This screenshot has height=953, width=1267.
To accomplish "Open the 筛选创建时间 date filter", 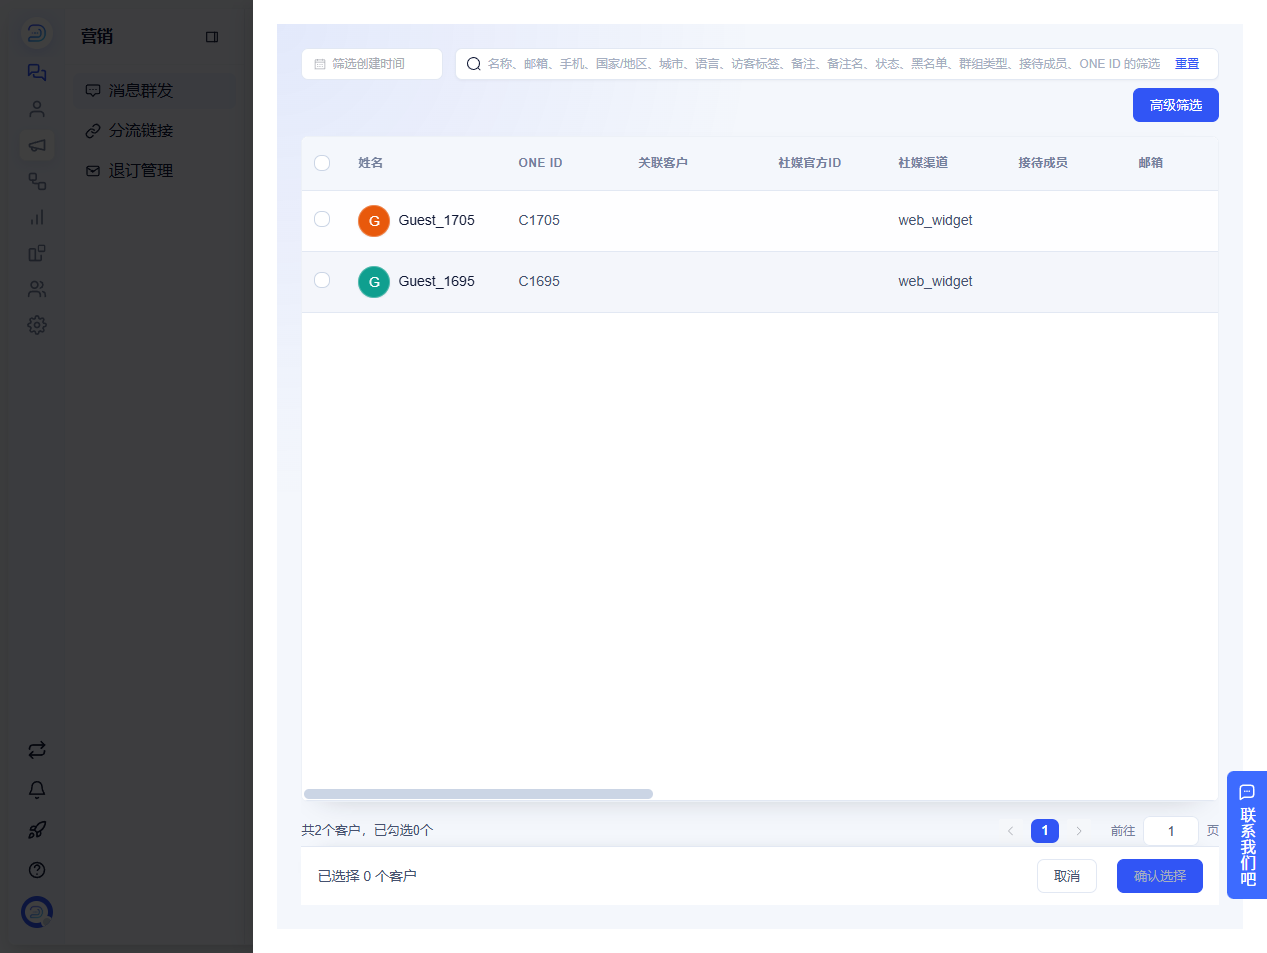I will point(372,64).
